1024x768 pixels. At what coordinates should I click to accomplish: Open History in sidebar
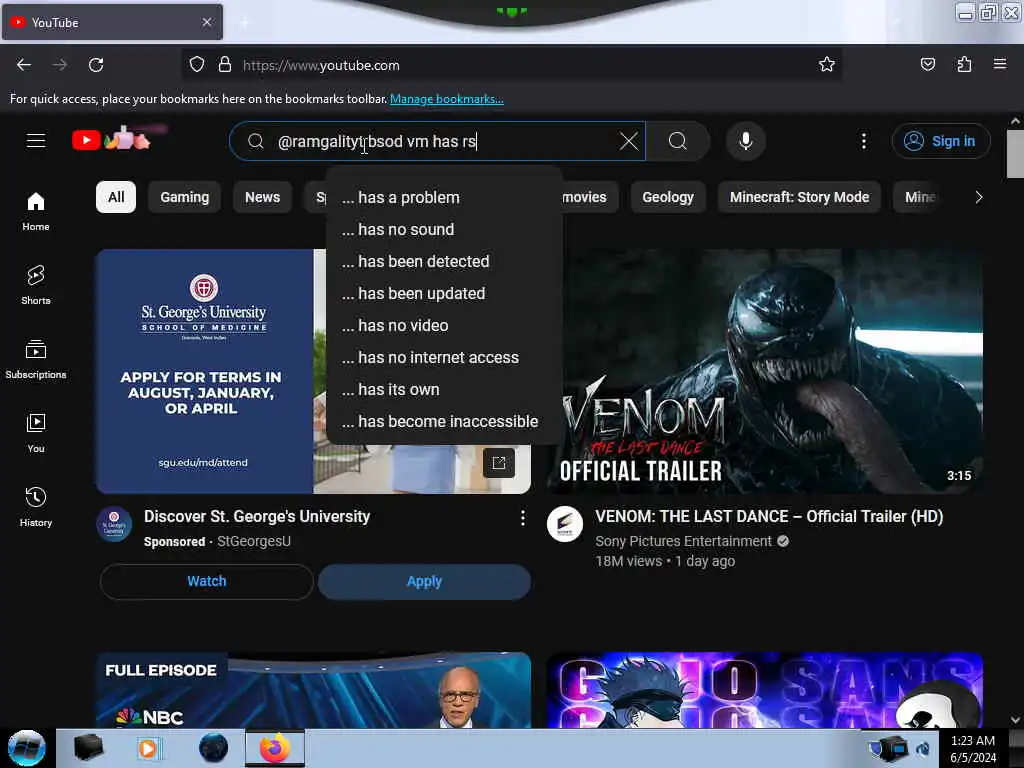point(36,507)
